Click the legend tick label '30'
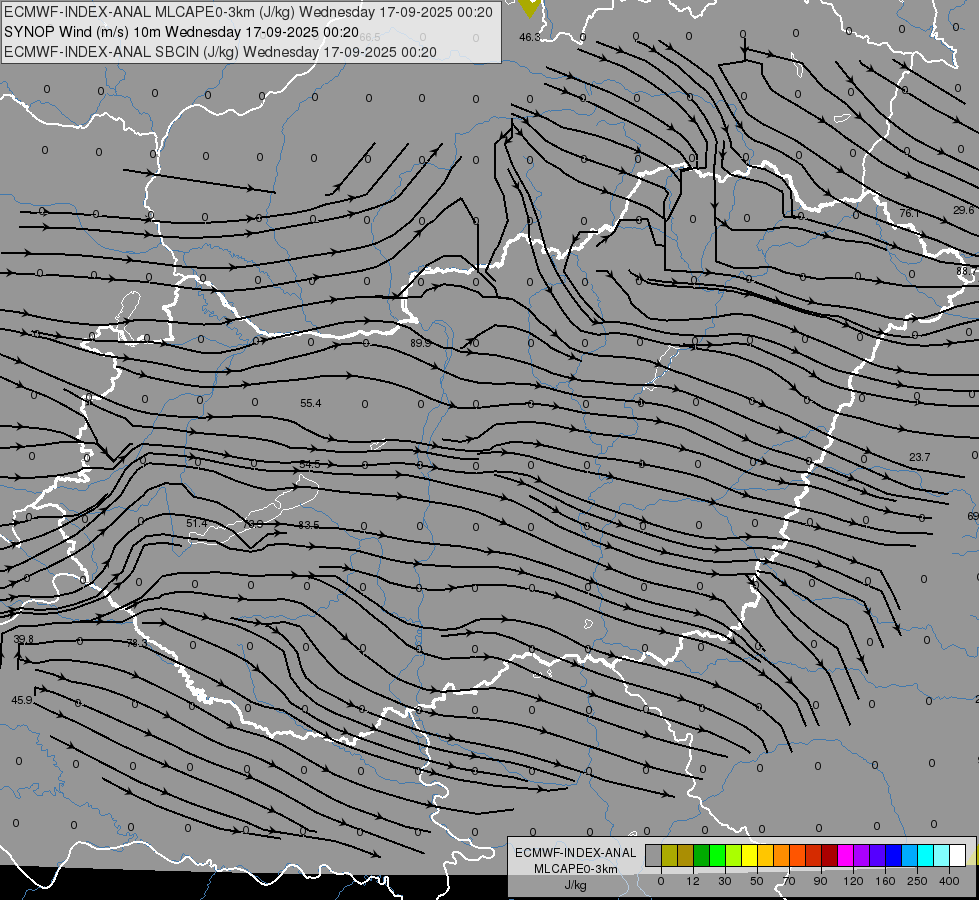979x900 pixels. (x=724, y=881)
